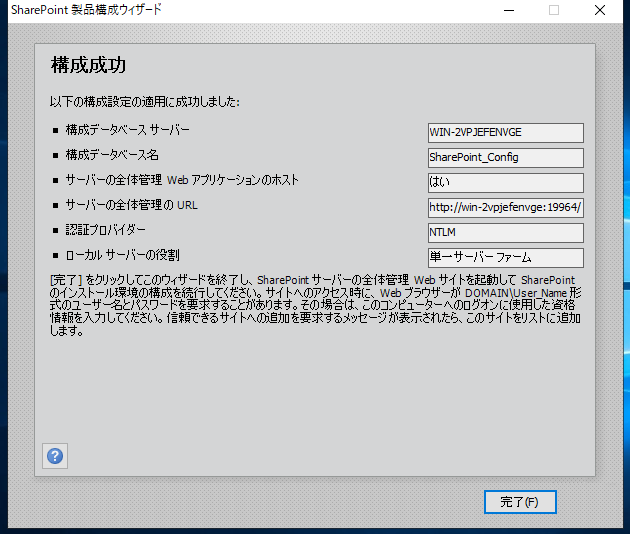Click the 以下の構成設定の適用に成功しました text
This screenshot has width=630, height=534.
[145, 102]
